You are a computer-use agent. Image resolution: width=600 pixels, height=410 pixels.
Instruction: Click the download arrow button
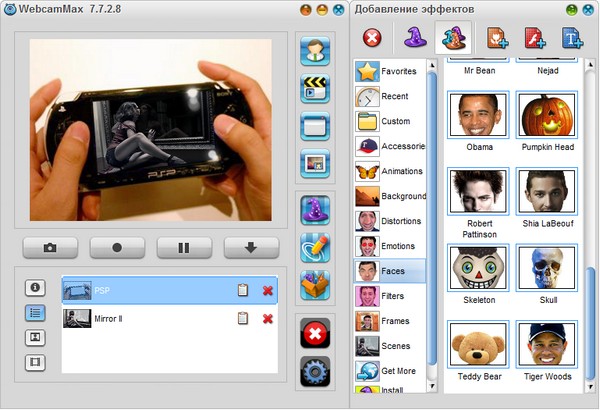click(x=251, y=247)
